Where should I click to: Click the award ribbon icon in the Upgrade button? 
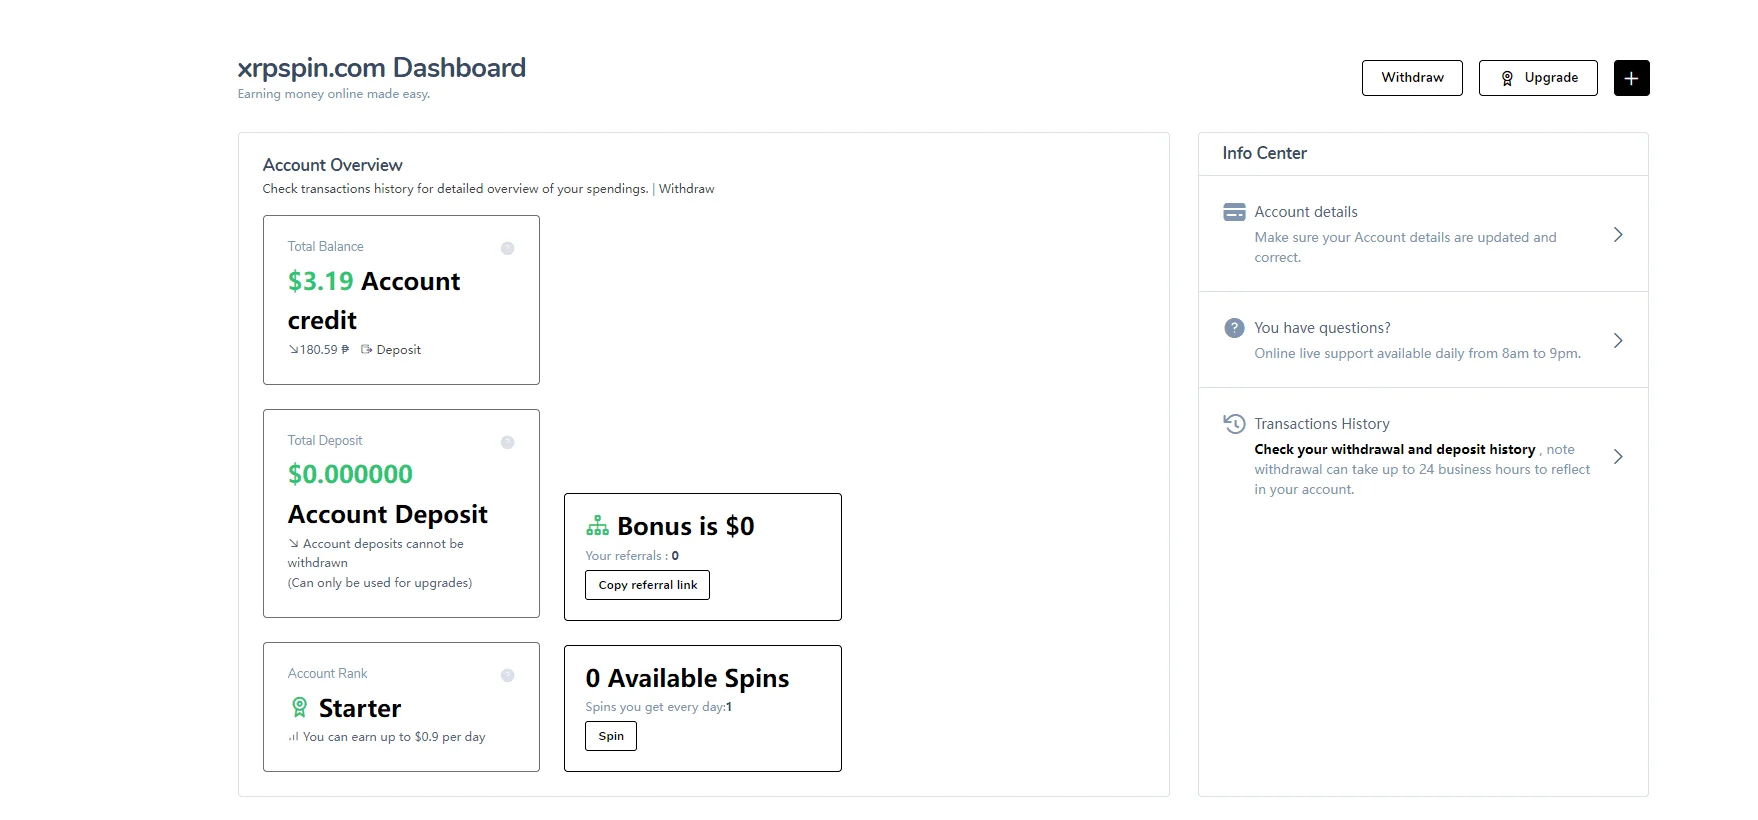[x=1507, y=78]
